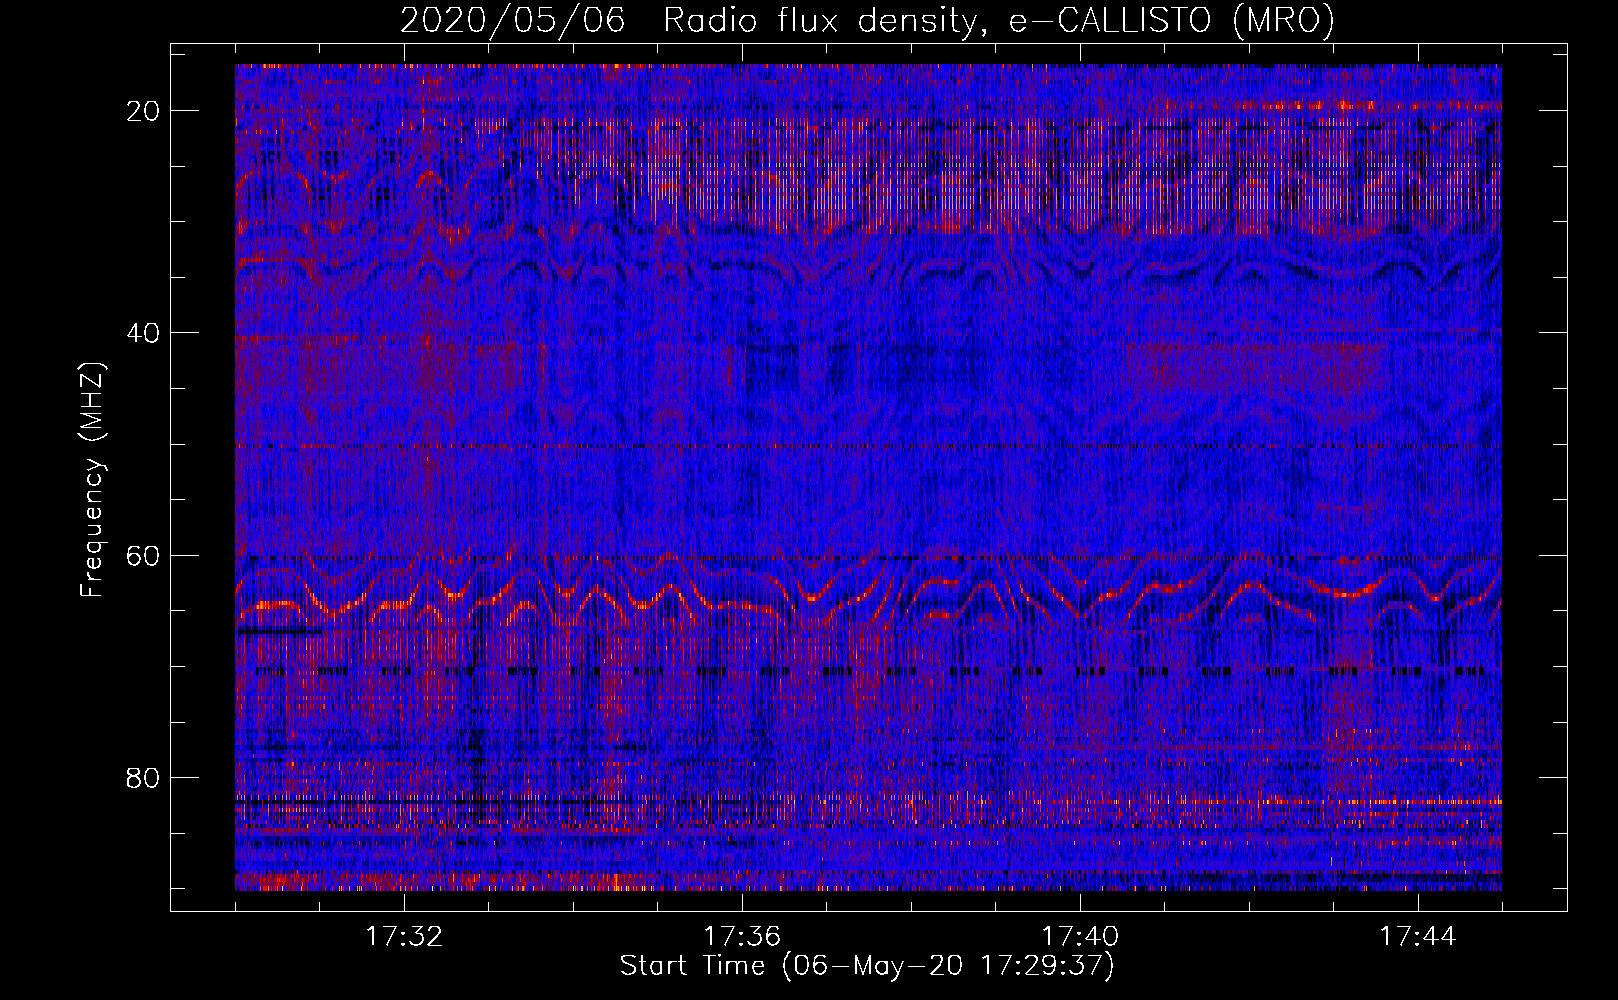
Task: Click the 60 MHz frequency tick label
Action: point(144,555)
